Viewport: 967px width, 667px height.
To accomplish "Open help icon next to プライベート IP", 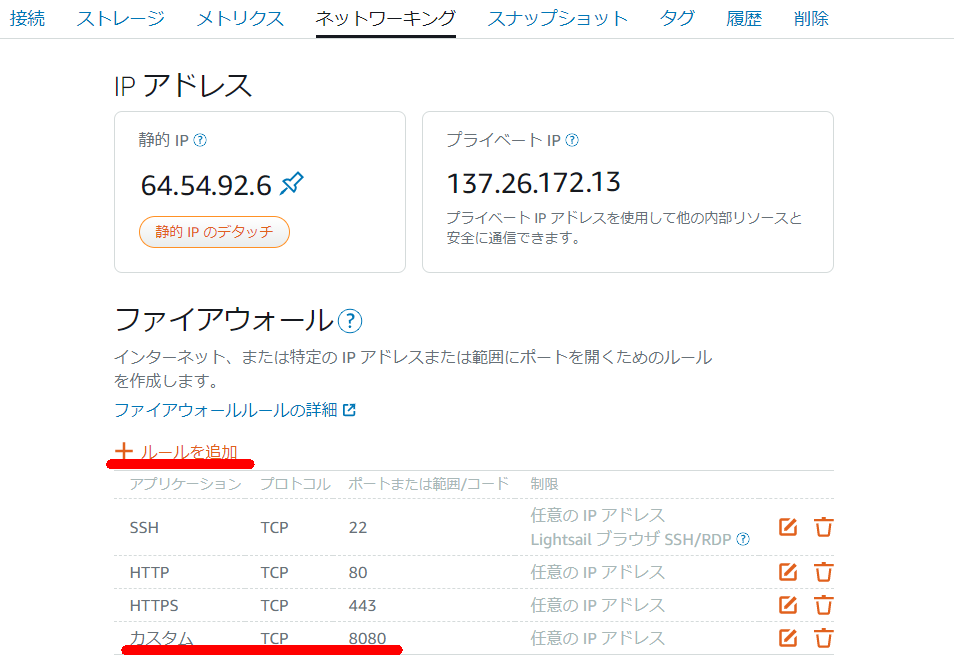I will (x=572, y=140).
